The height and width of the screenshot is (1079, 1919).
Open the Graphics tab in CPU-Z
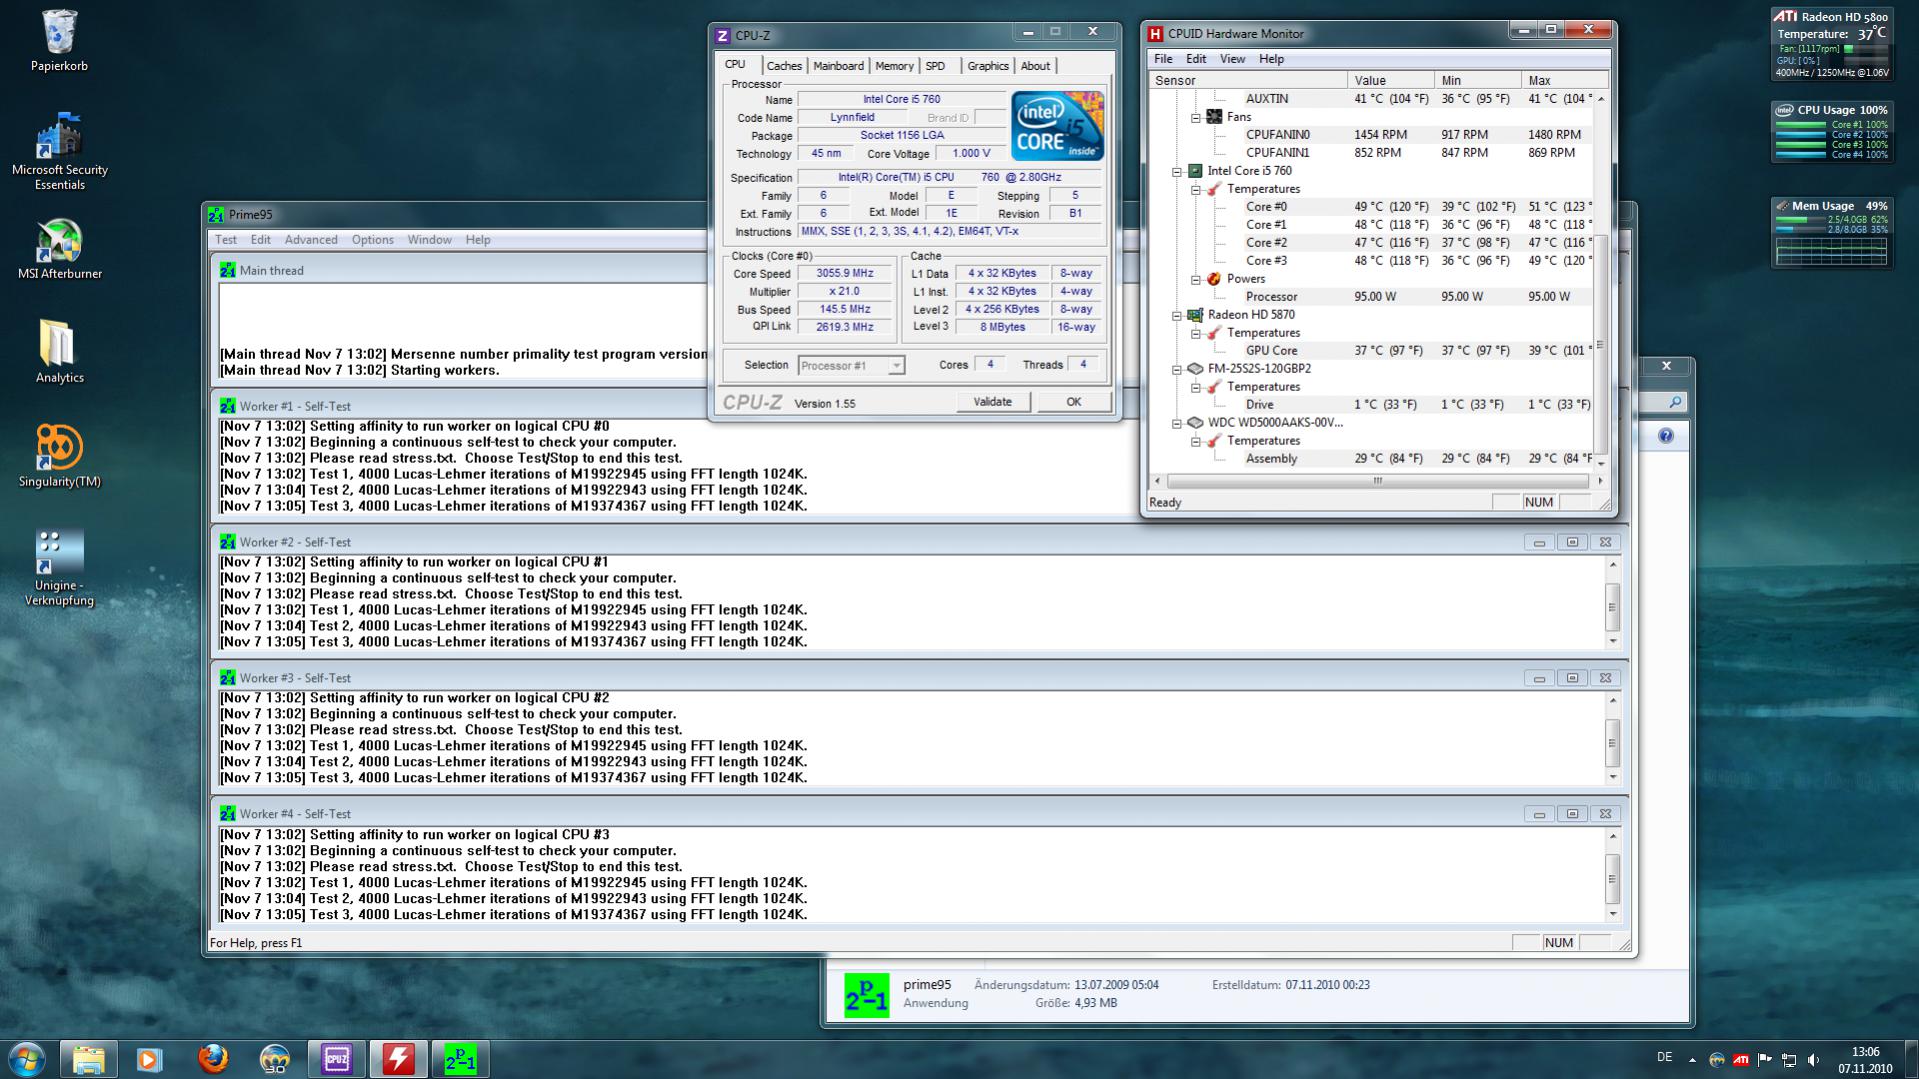(988, 66)
